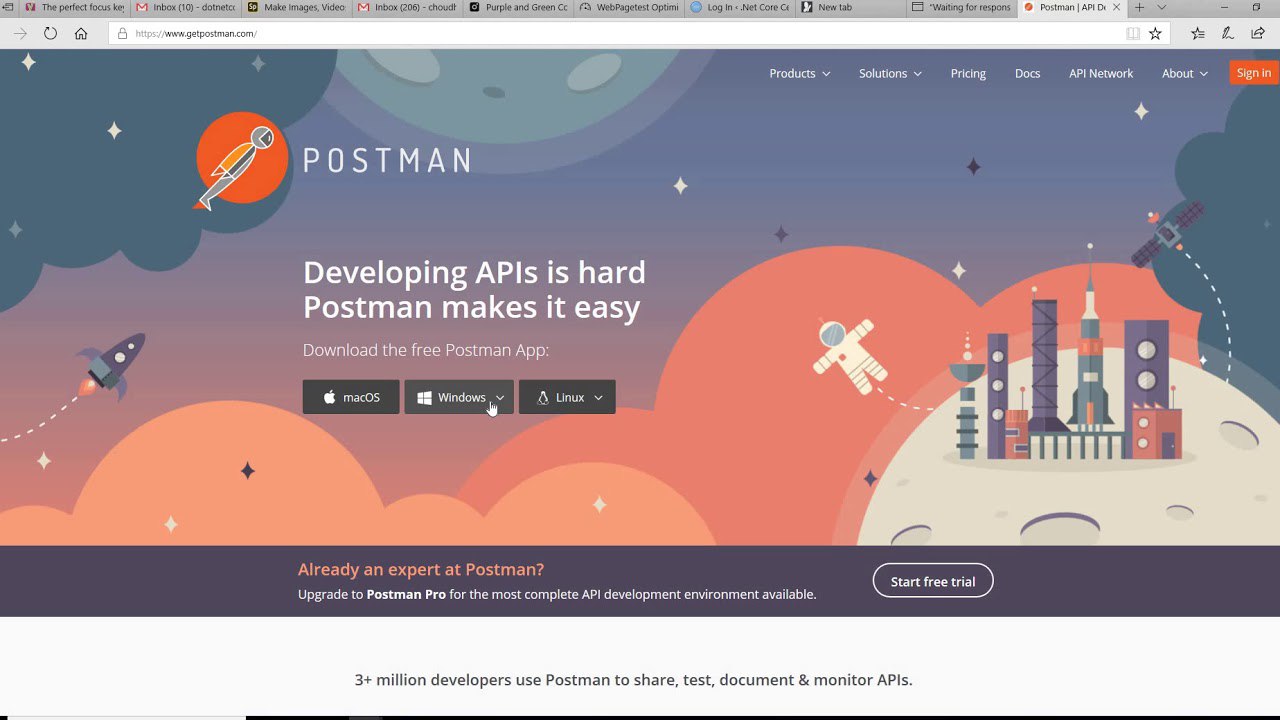
Task: Switch to 'The perfect focus key' tab
Action: [75, 7]
